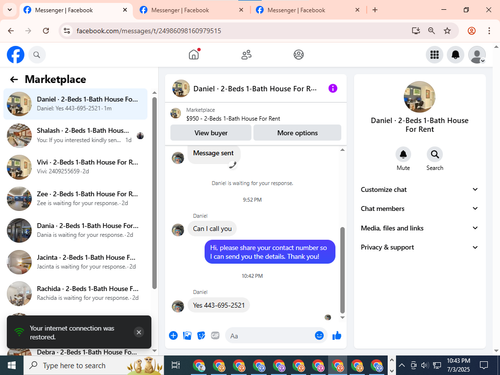
Task: Switch to the second Messenger tab
Action: coord(191,10)
